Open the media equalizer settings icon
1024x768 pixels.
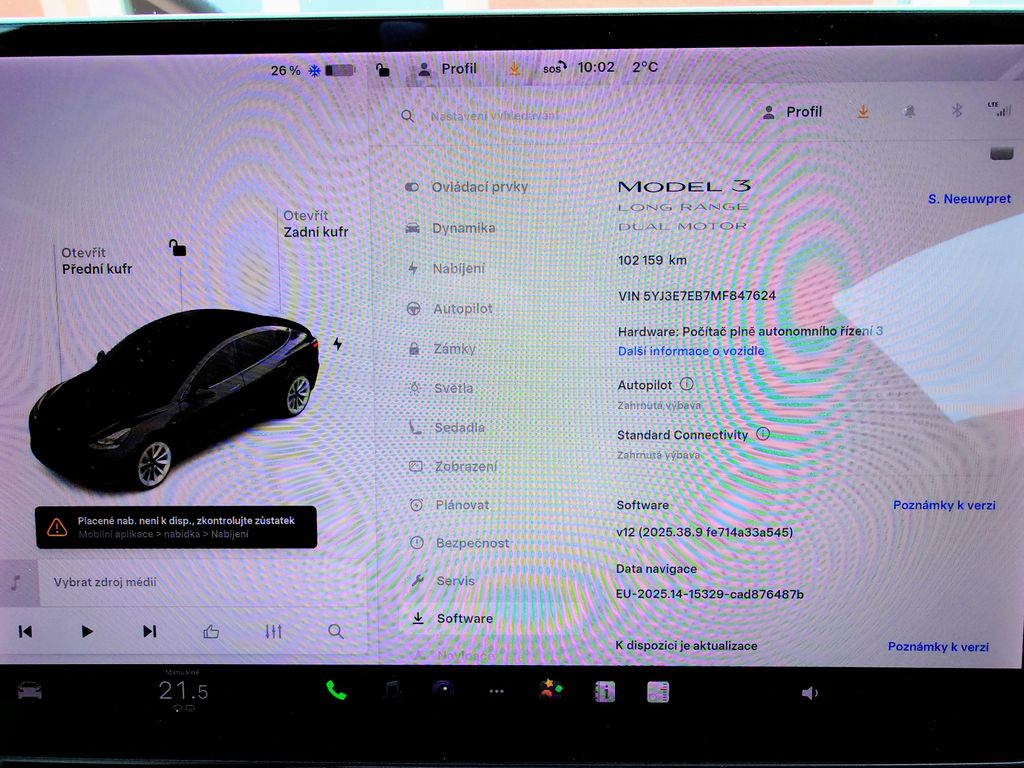point(273,631)
